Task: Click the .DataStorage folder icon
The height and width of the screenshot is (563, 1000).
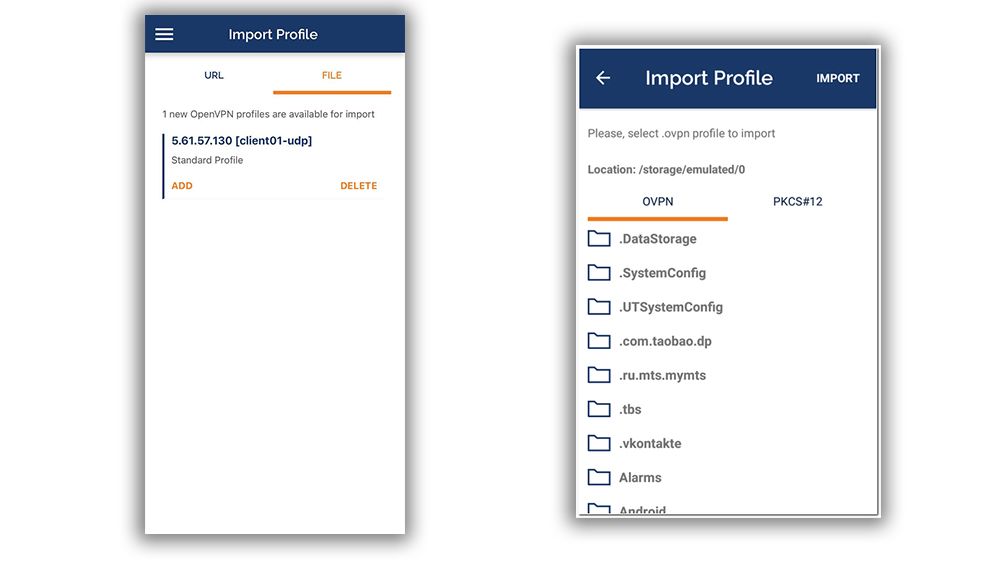Action: tap(599, 239)
